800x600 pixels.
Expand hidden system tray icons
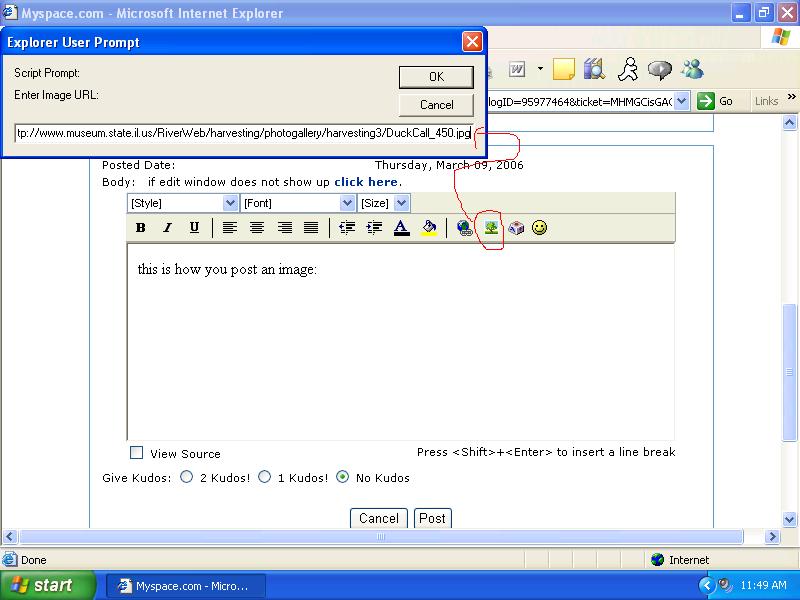[x=707, y=585]
